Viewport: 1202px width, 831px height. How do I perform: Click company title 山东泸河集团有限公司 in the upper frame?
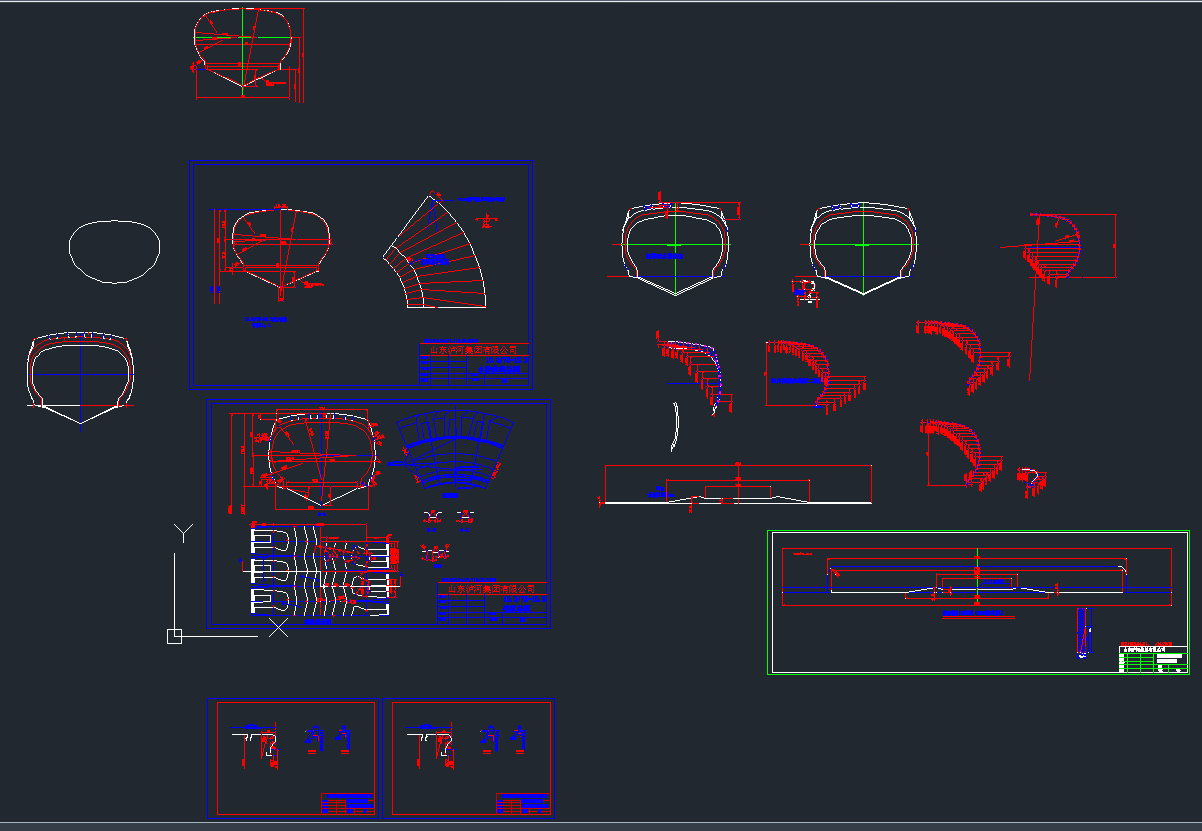click(x=473, y=349)
